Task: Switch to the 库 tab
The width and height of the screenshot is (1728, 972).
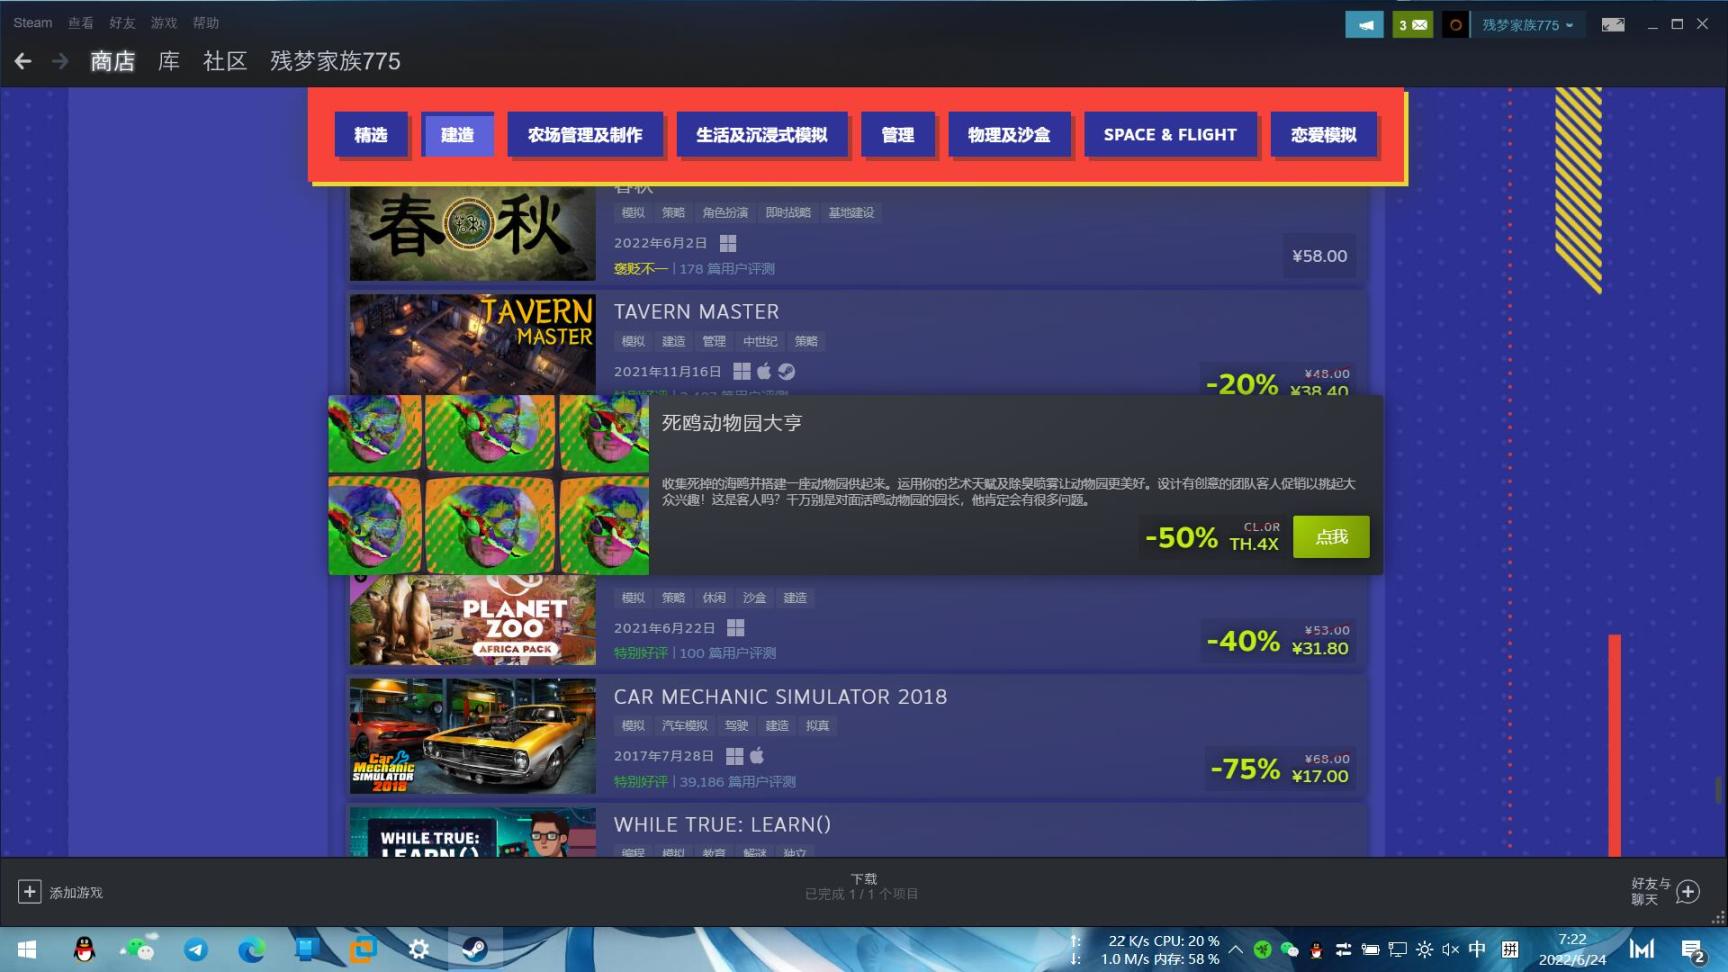Action: coord(167,61)
